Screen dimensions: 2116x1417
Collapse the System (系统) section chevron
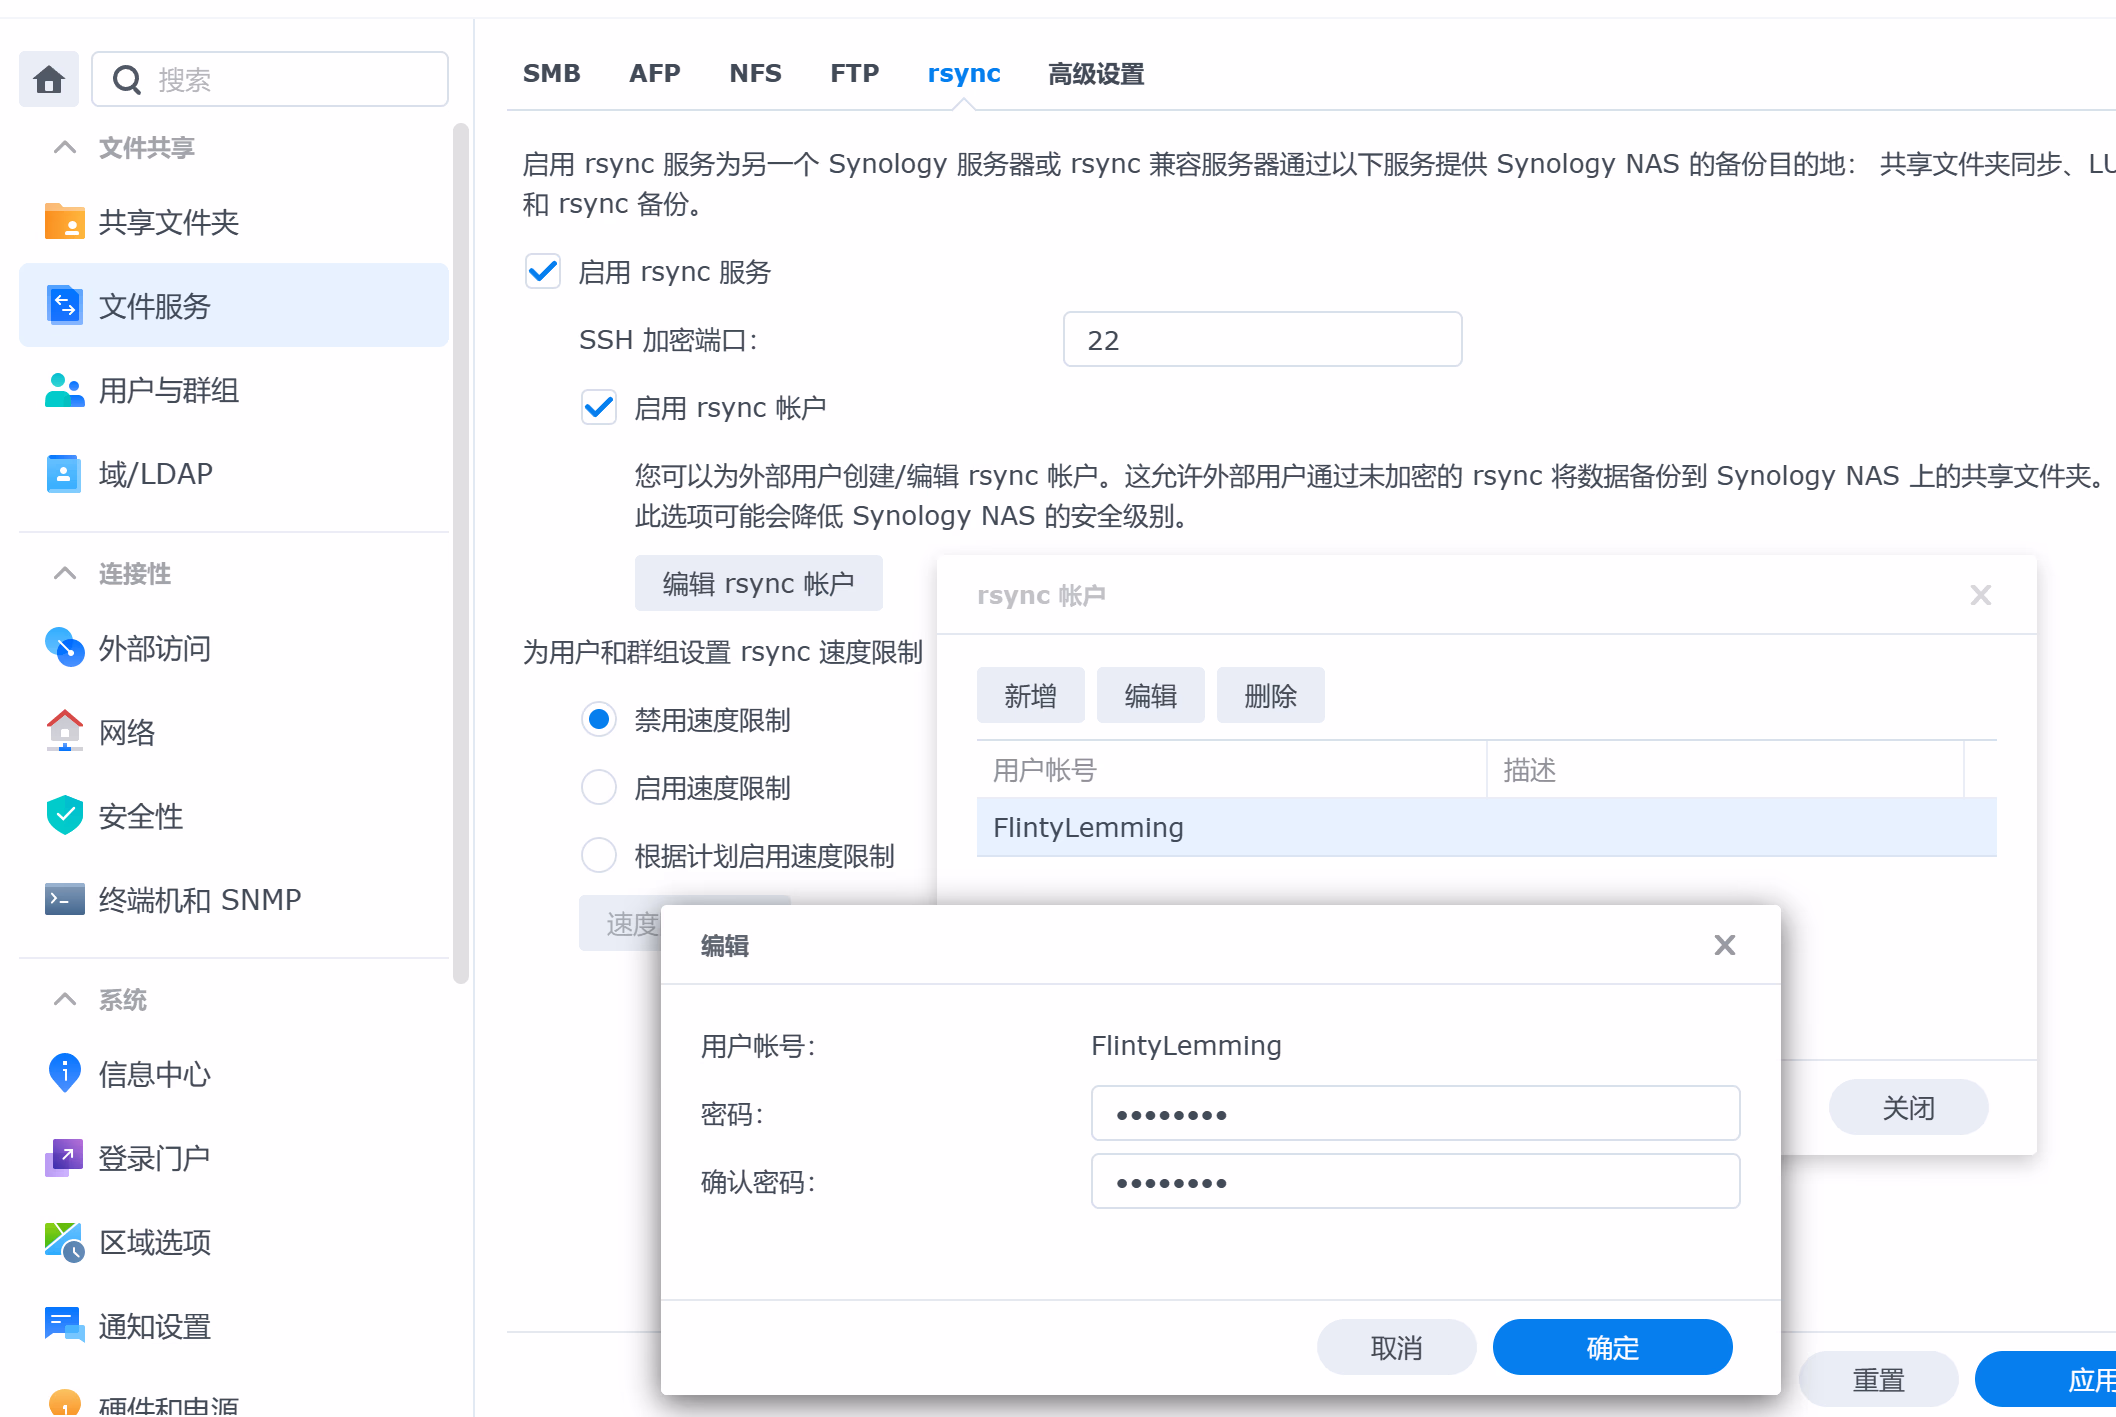pos(65,1000)
